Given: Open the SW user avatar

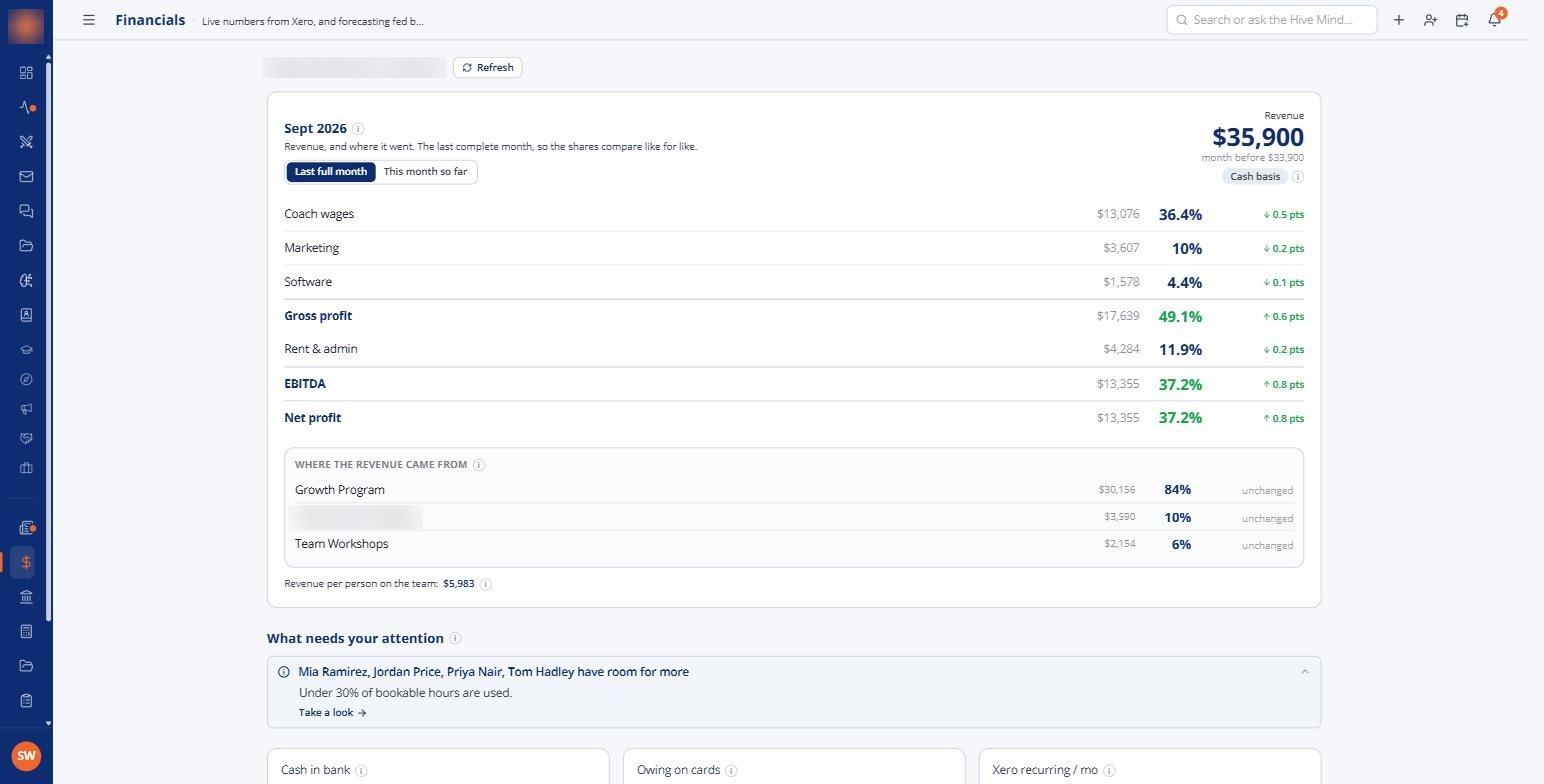Looking at the screenshot, I should pyautogui.click(x=26, y=756).
